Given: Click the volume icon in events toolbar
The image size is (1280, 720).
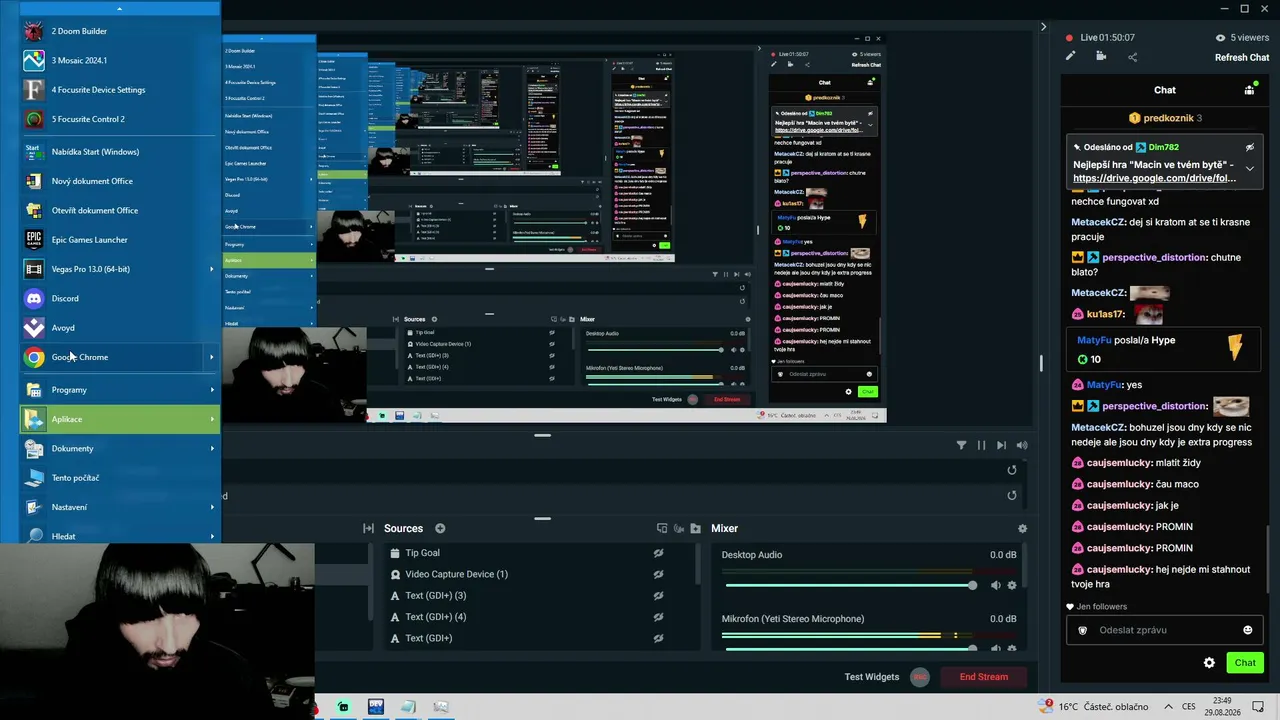Looking at the screenshot, I should click(1022, 445).
